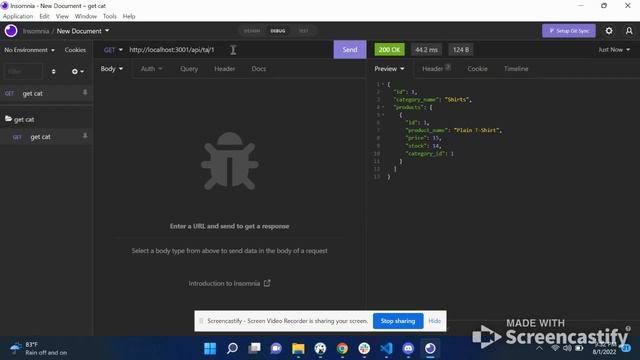Open Slack from taskbar
The height and width of the screenshot is (360, 640).
[364, 348]
